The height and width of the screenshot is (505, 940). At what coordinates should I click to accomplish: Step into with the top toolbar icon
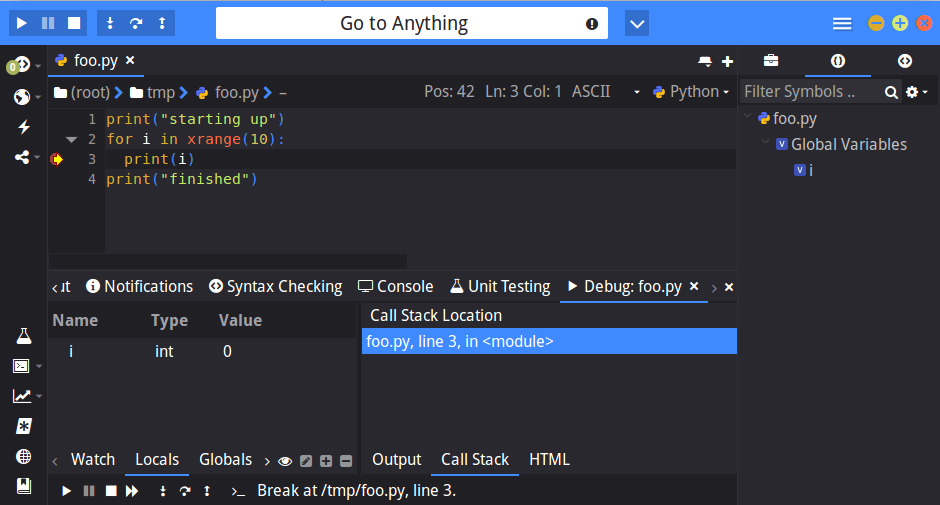coord(110,23)
